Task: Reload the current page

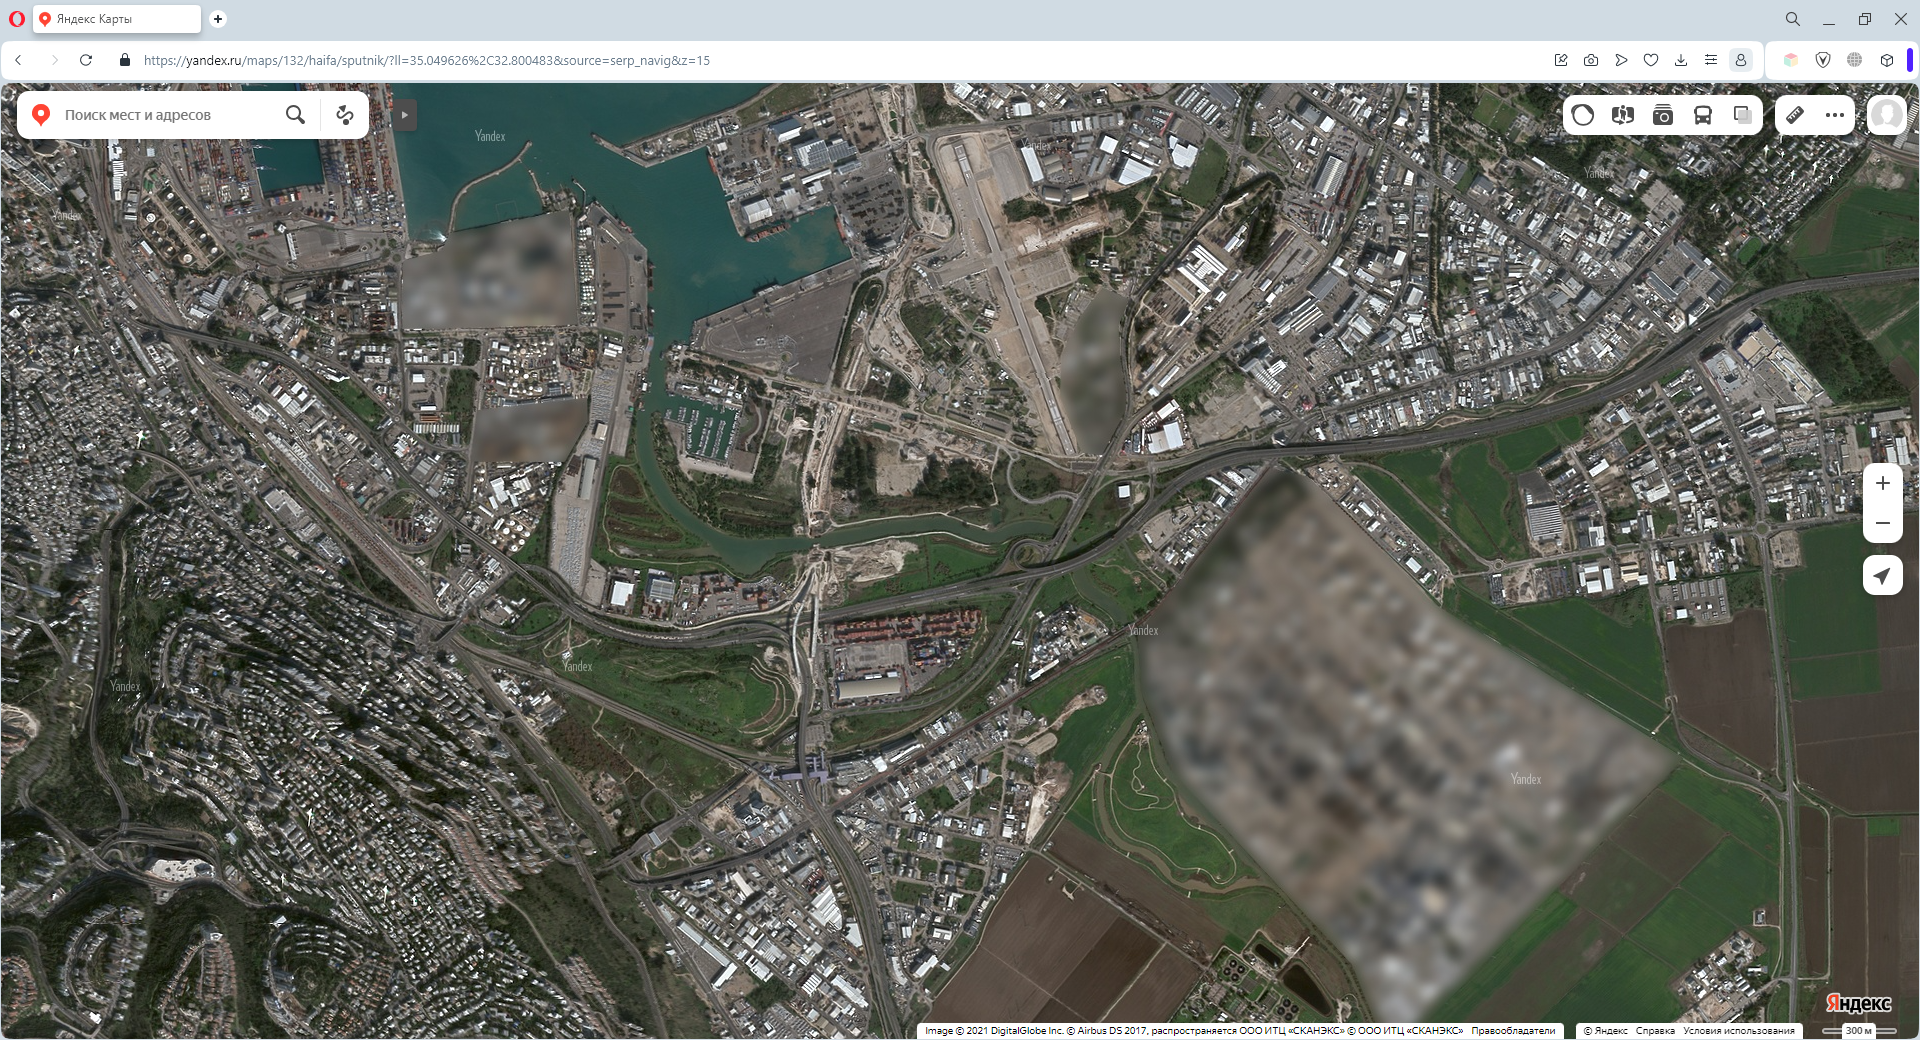Action: click(87, 60)
